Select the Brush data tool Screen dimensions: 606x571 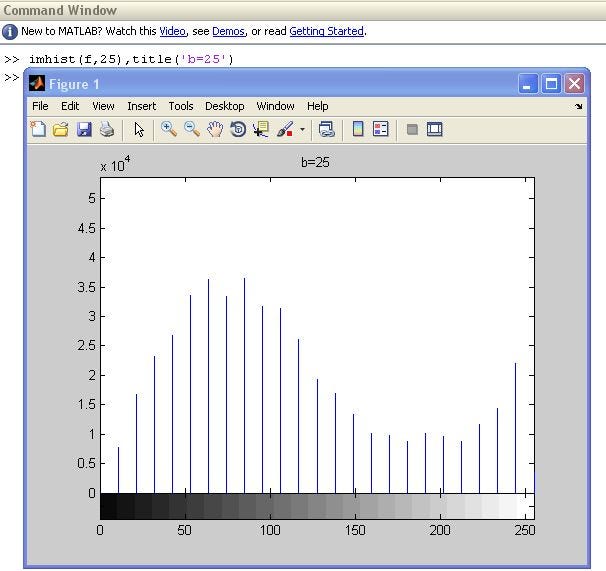285,129
